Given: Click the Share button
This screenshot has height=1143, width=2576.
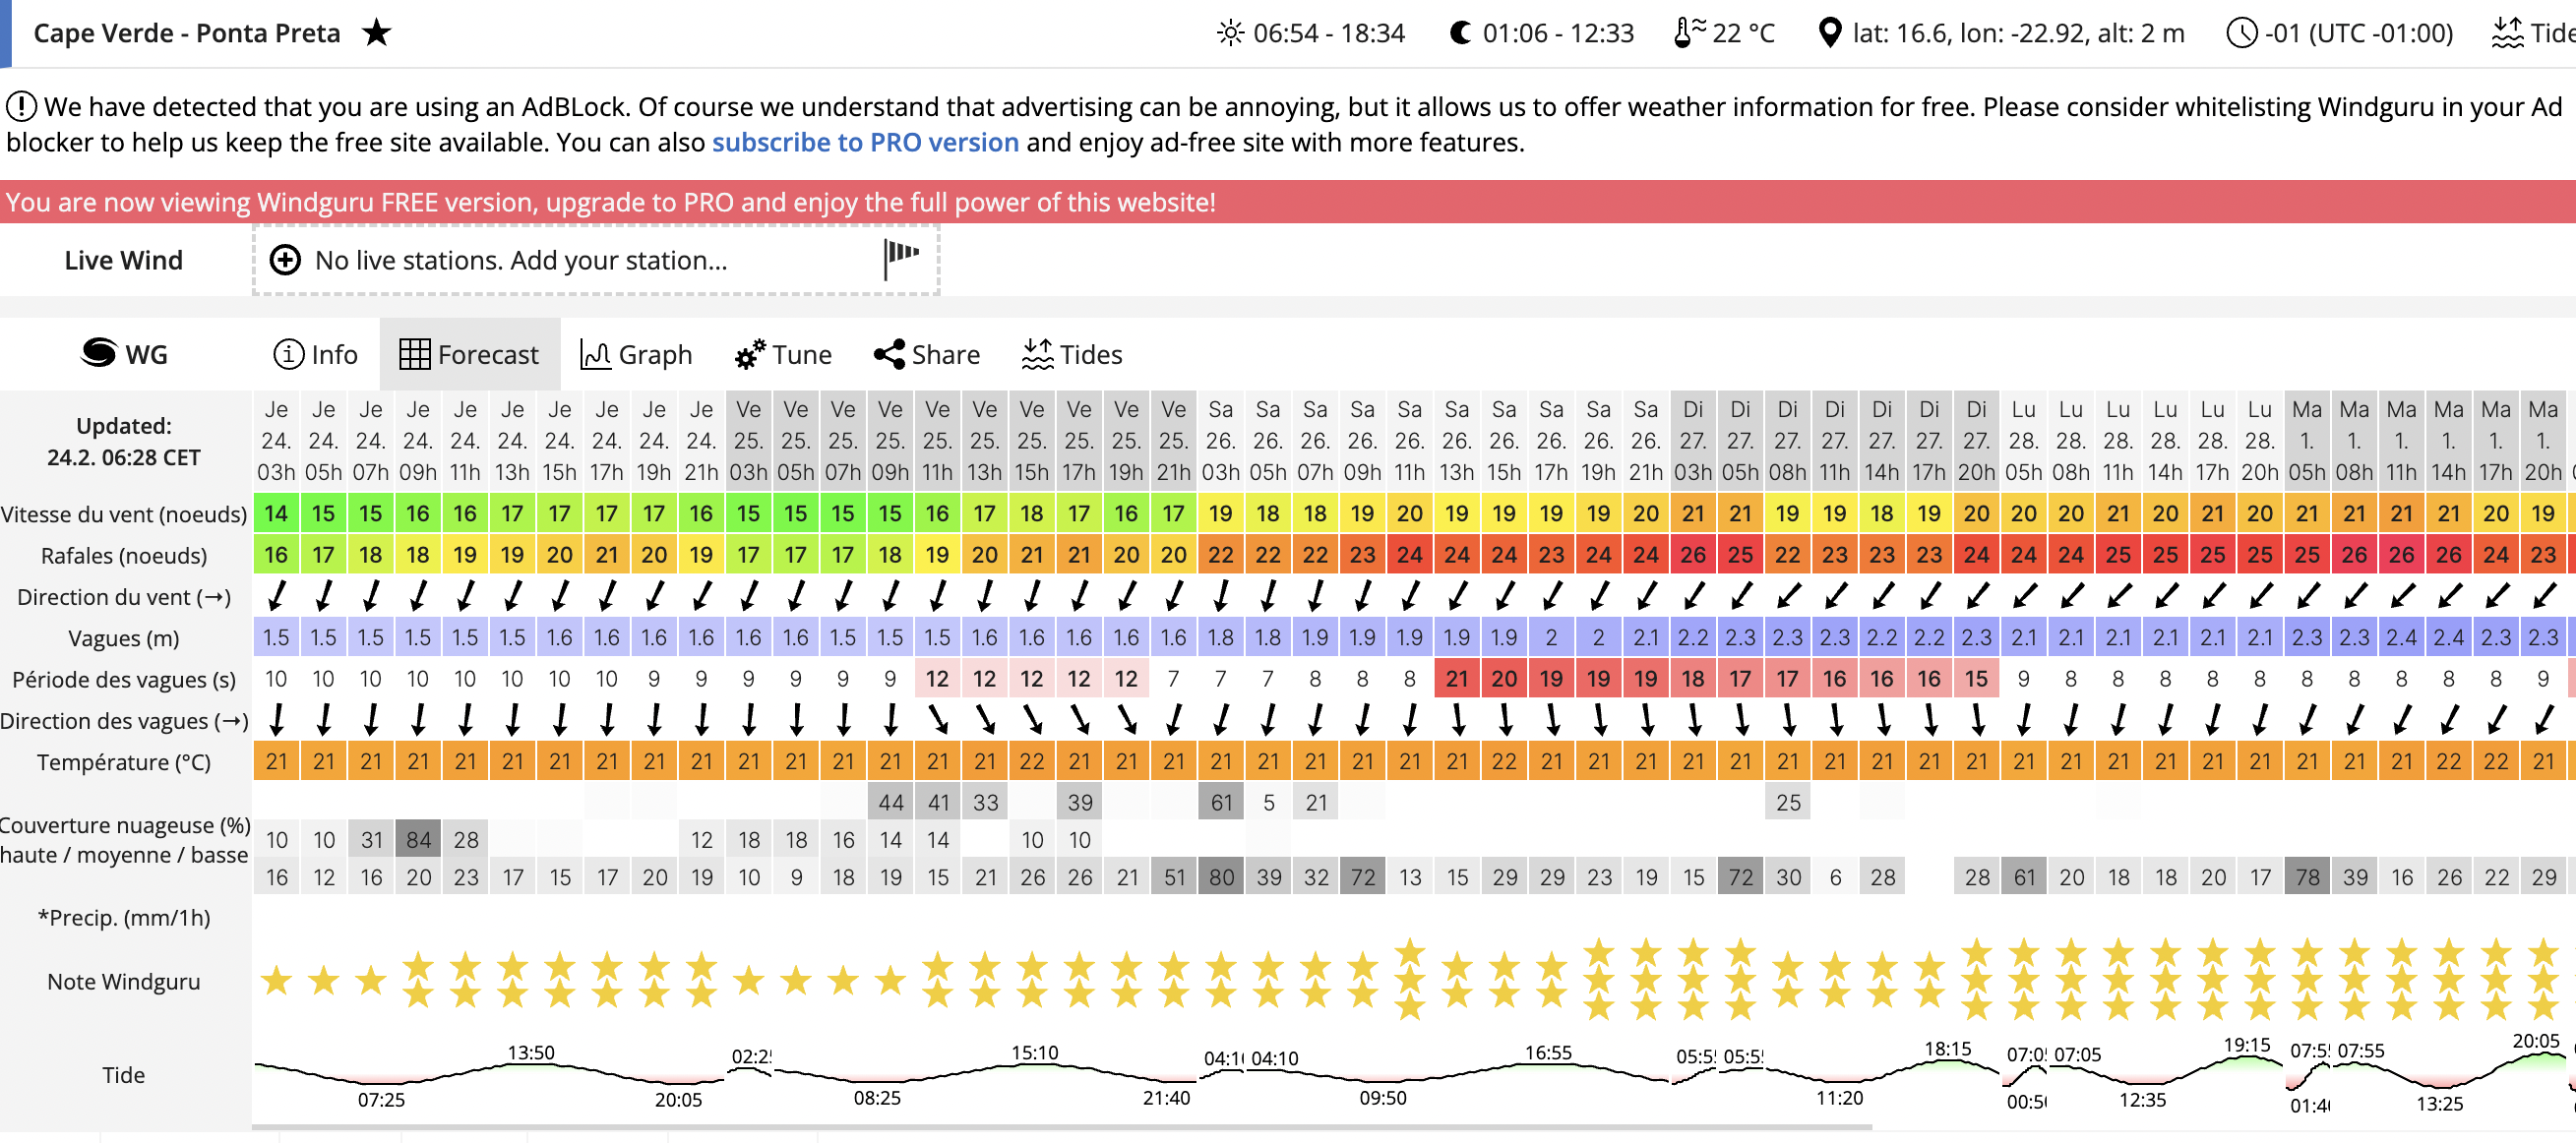Looking at the screenshot, I should [926, 354].
